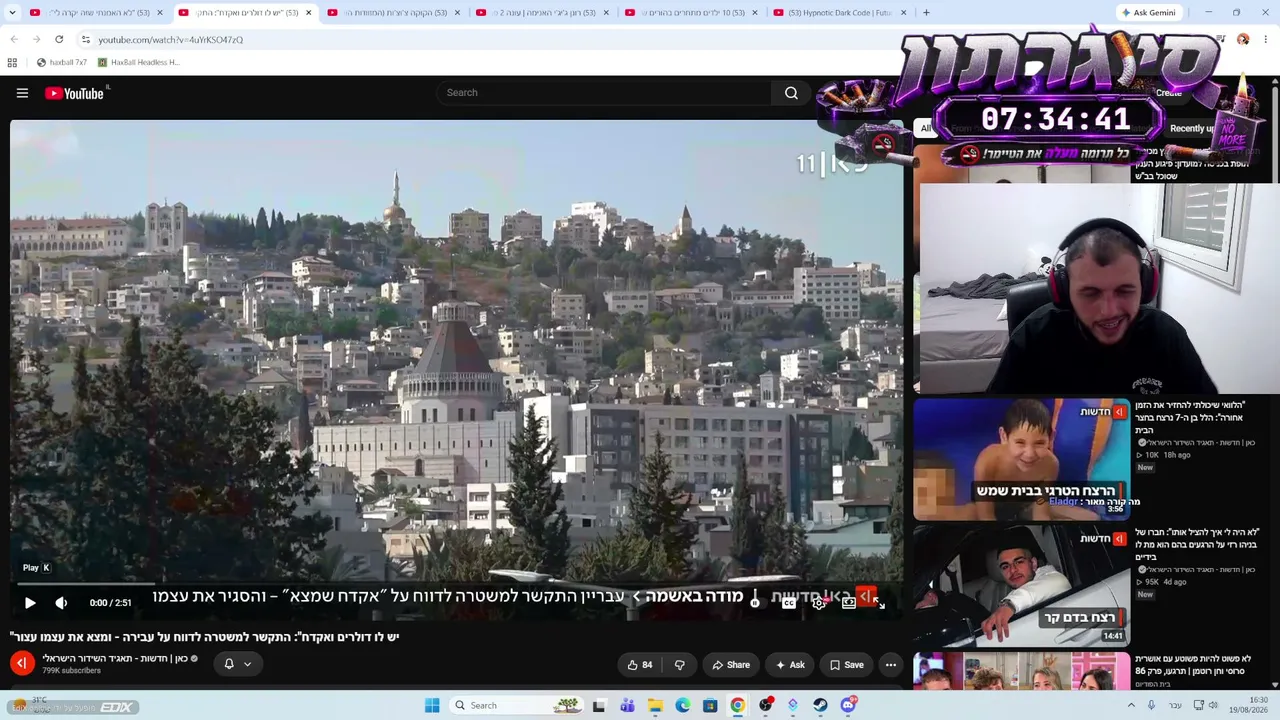Switch to the fifth YouTube tab
This screenshot has height=720, width=1280.
689,13
